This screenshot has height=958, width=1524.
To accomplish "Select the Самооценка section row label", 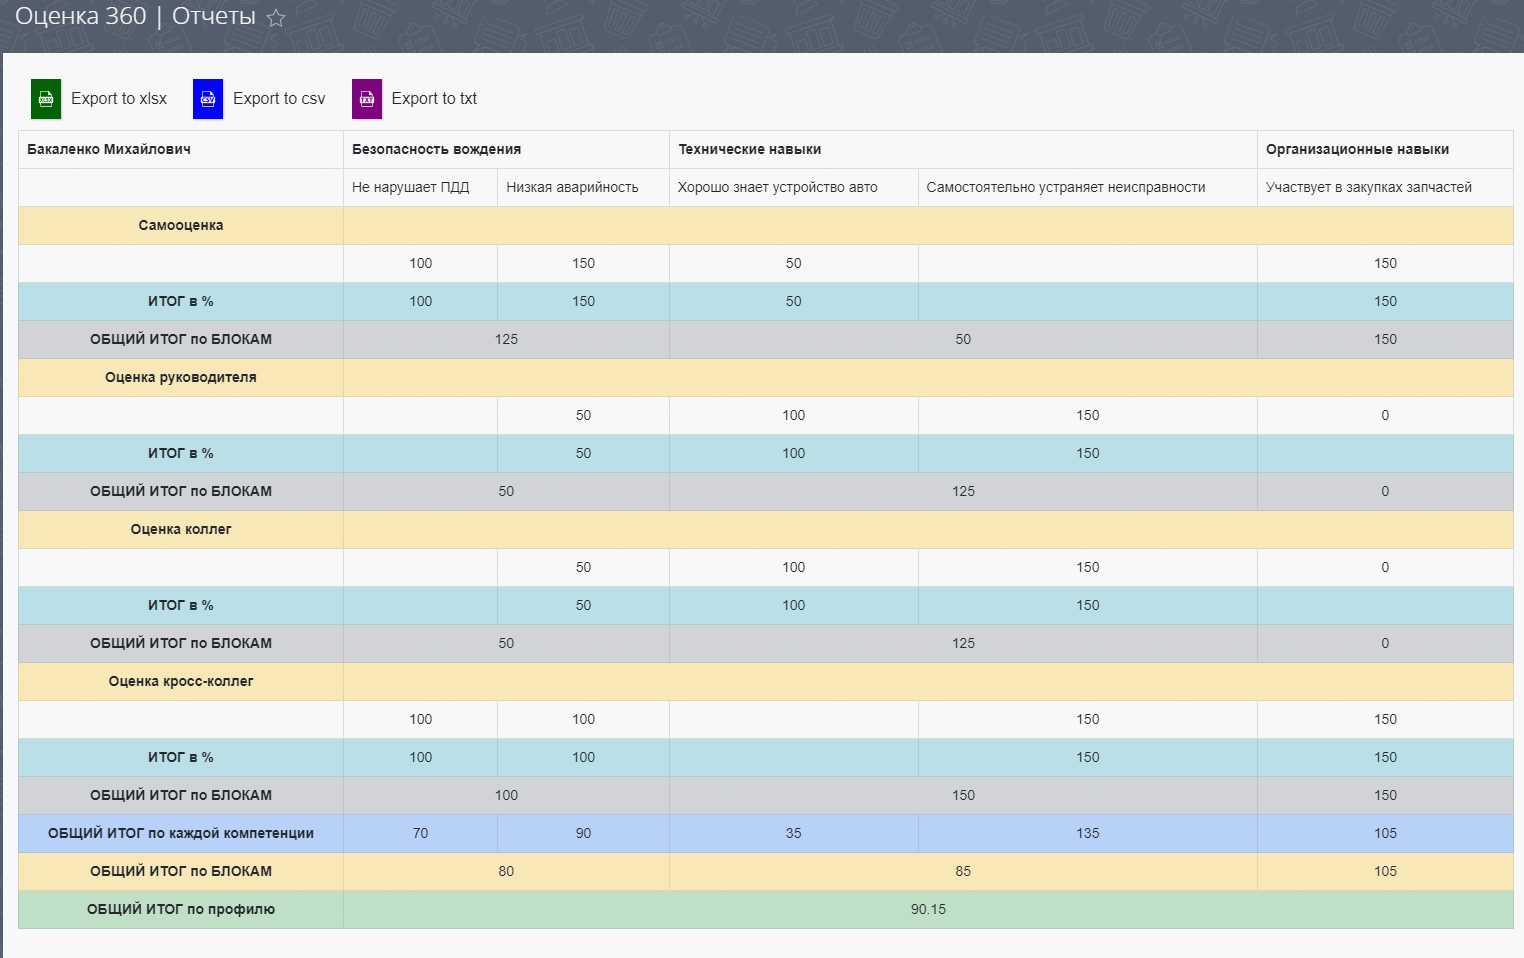I will [181, 225].
